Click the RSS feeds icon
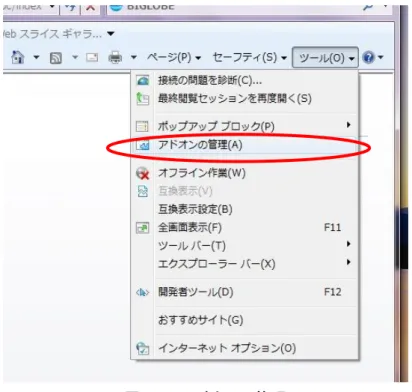This screenshot has width=412, height=392. [x=56, y=58]
